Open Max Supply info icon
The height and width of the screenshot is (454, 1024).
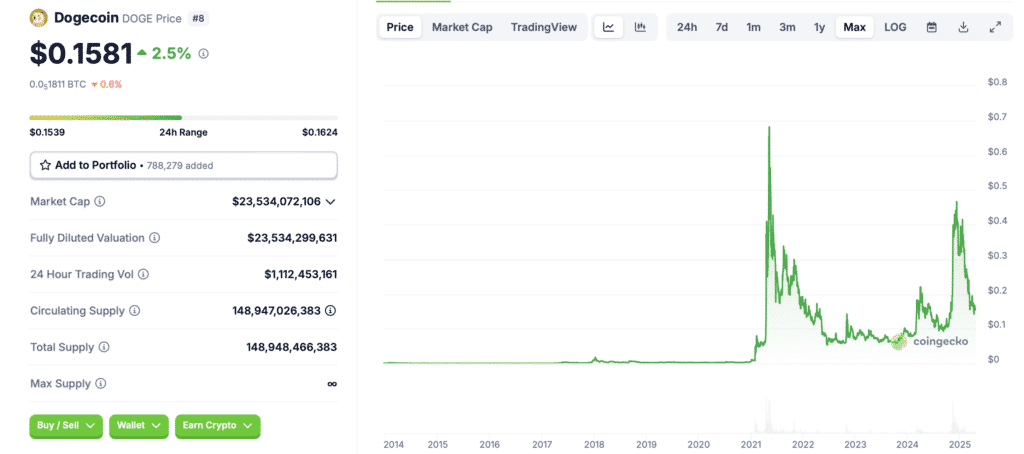(x=101, y=383)
